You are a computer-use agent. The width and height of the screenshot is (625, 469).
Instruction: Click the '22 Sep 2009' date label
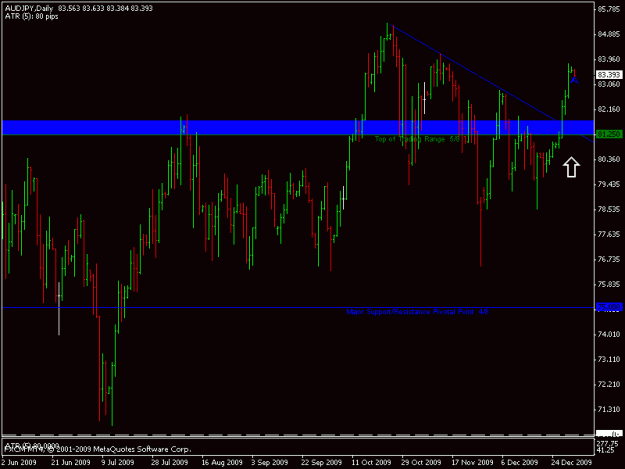pyautogui.click(x=321, y=462)
